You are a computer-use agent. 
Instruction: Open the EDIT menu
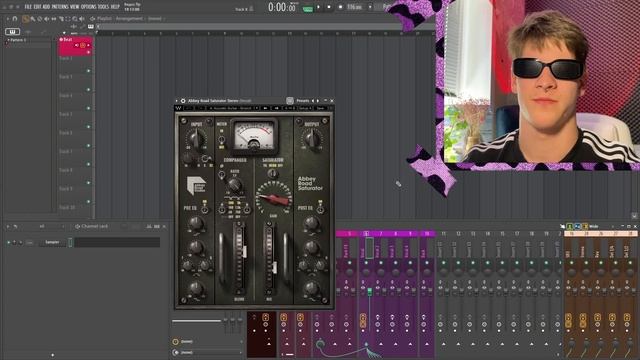click(x=37, y=7)
